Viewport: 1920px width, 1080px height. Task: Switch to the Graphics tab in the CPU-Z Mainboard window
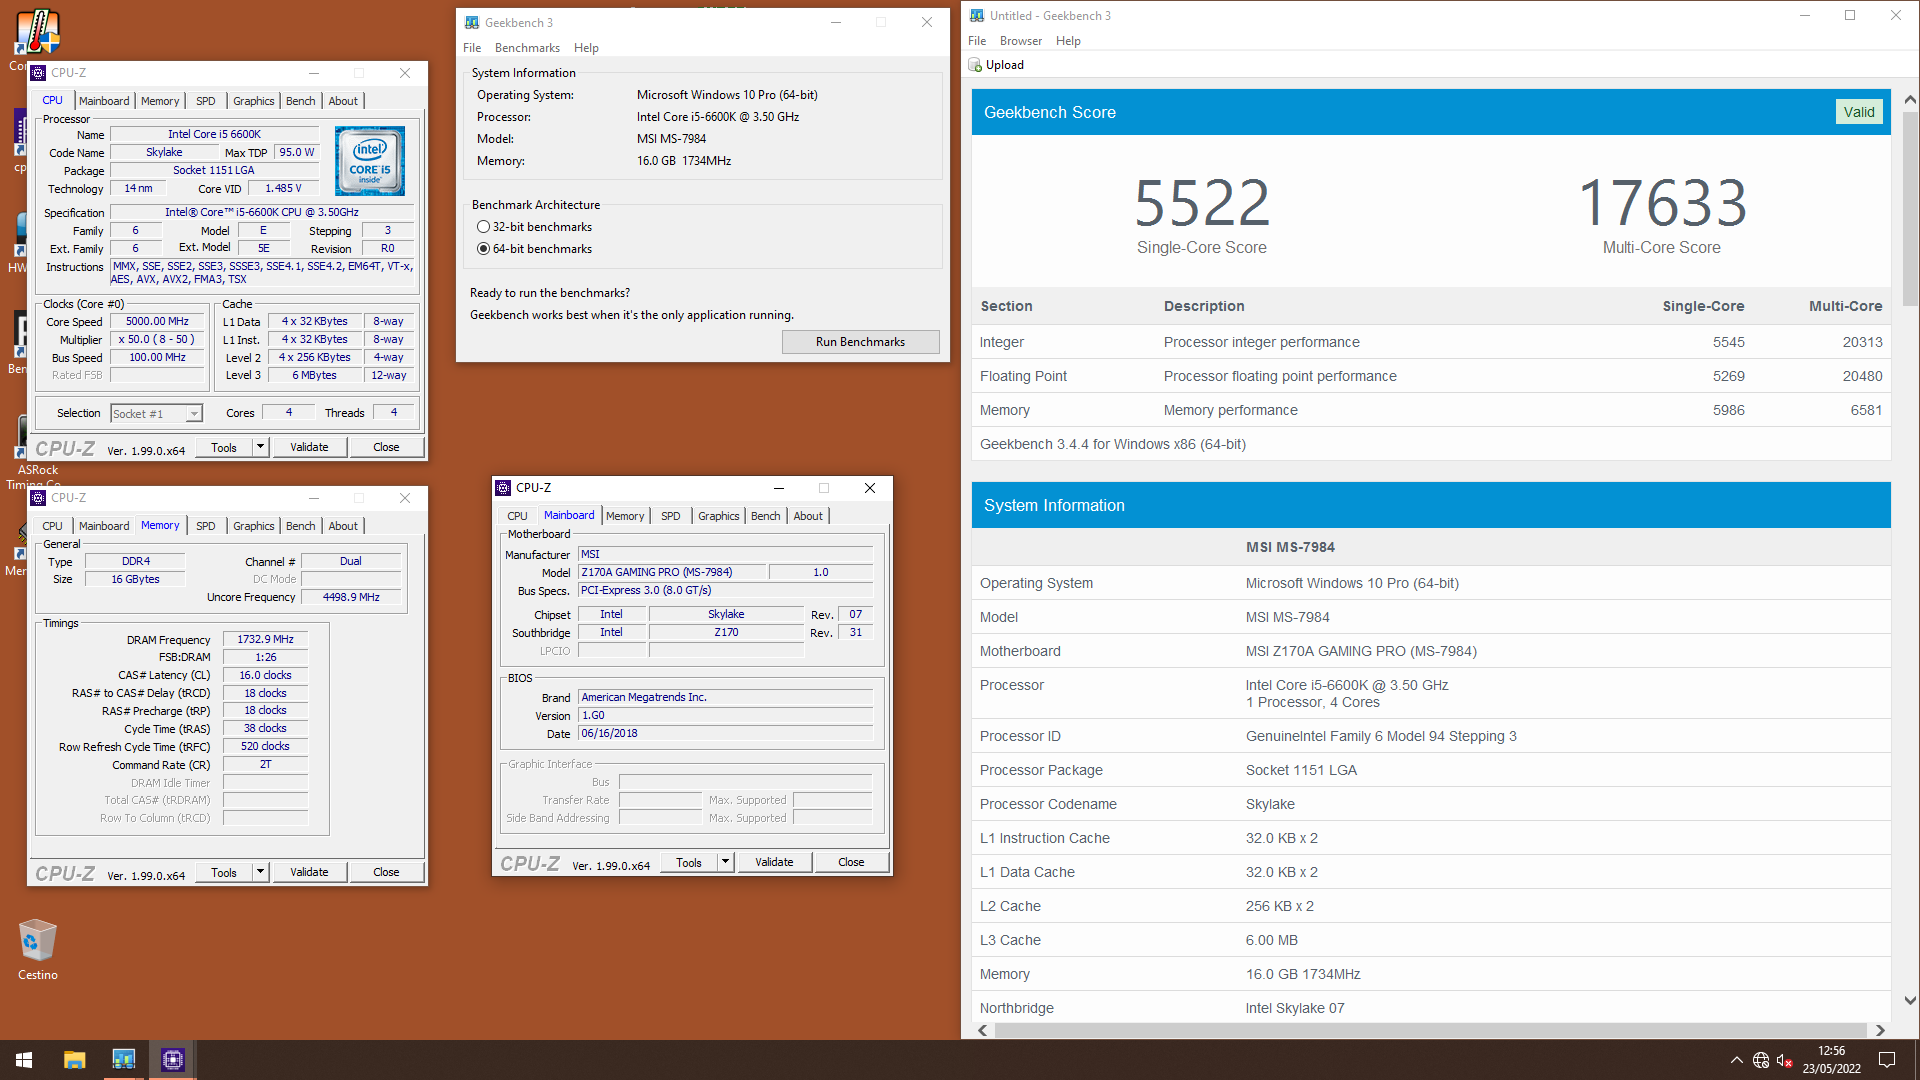point(719,516)
